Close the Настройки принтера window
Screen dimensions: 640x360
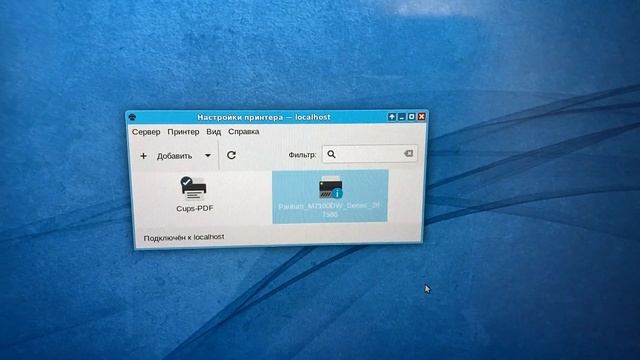click(422, 117)
